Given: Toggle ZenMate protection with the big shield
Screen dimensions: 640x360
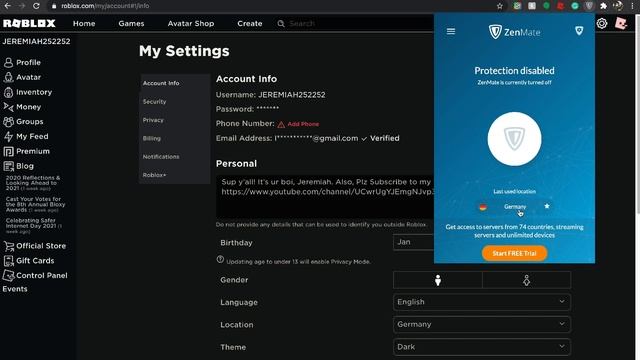Looking at the screenshot, I should (514, 139).
